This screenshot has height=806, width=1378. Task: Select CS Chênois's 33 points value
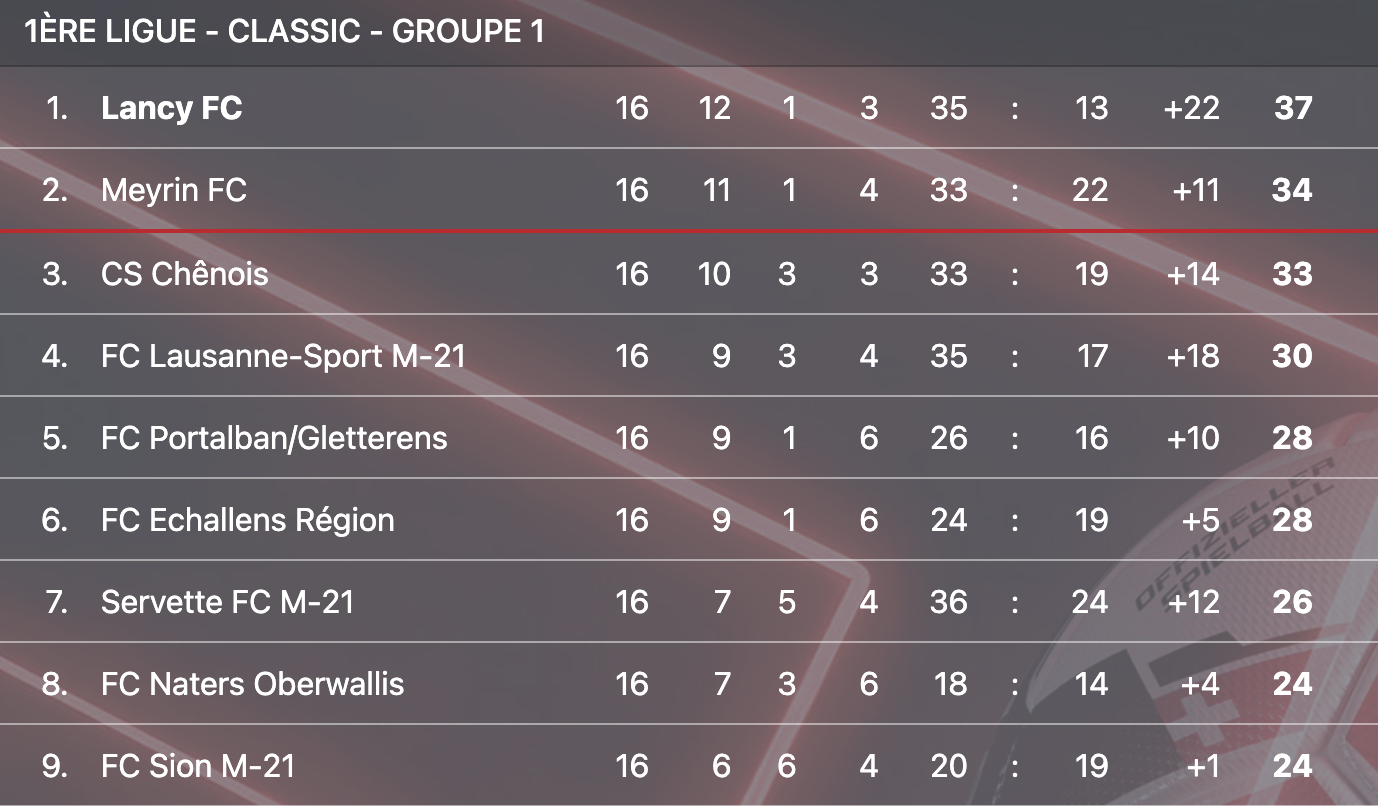pyautogui.click(x=1292, y=274)
